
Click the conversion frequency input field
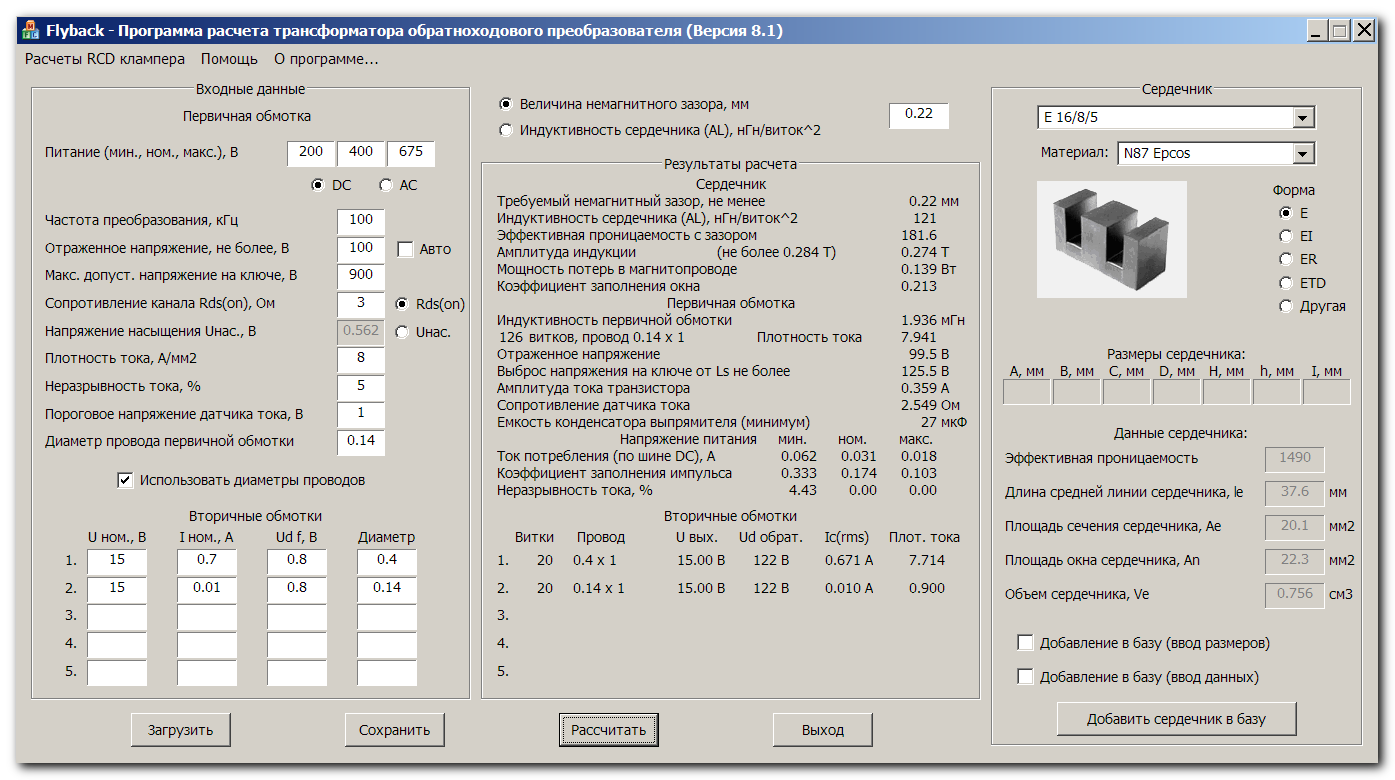pyautogui.click(x=361, y=220)
